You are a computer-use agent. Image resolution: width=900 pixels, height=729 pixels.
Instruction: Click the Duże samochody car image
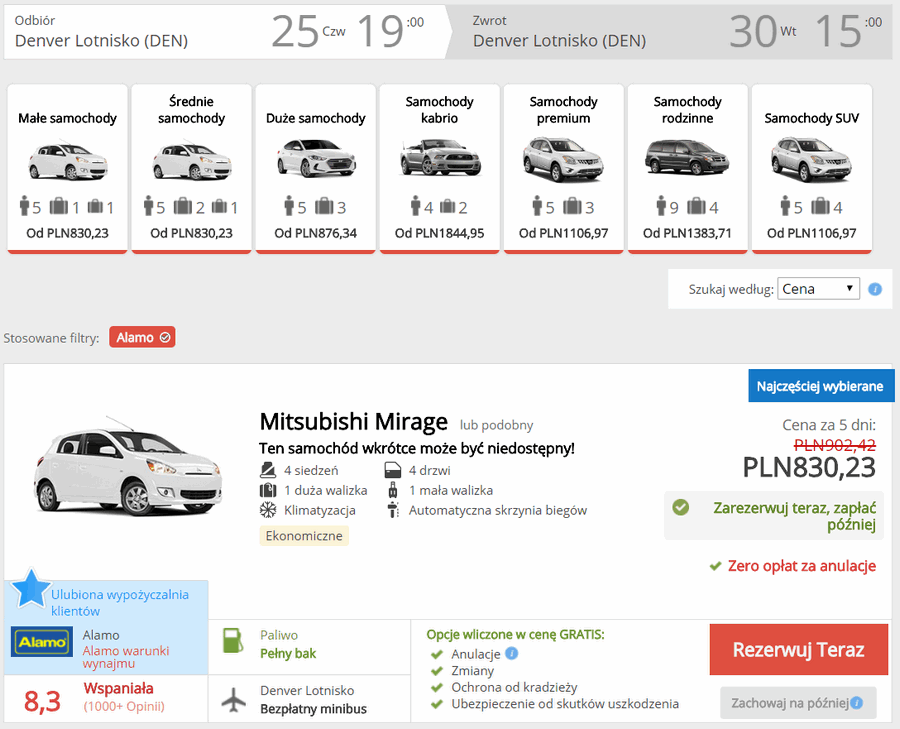(x=316, y=158)
